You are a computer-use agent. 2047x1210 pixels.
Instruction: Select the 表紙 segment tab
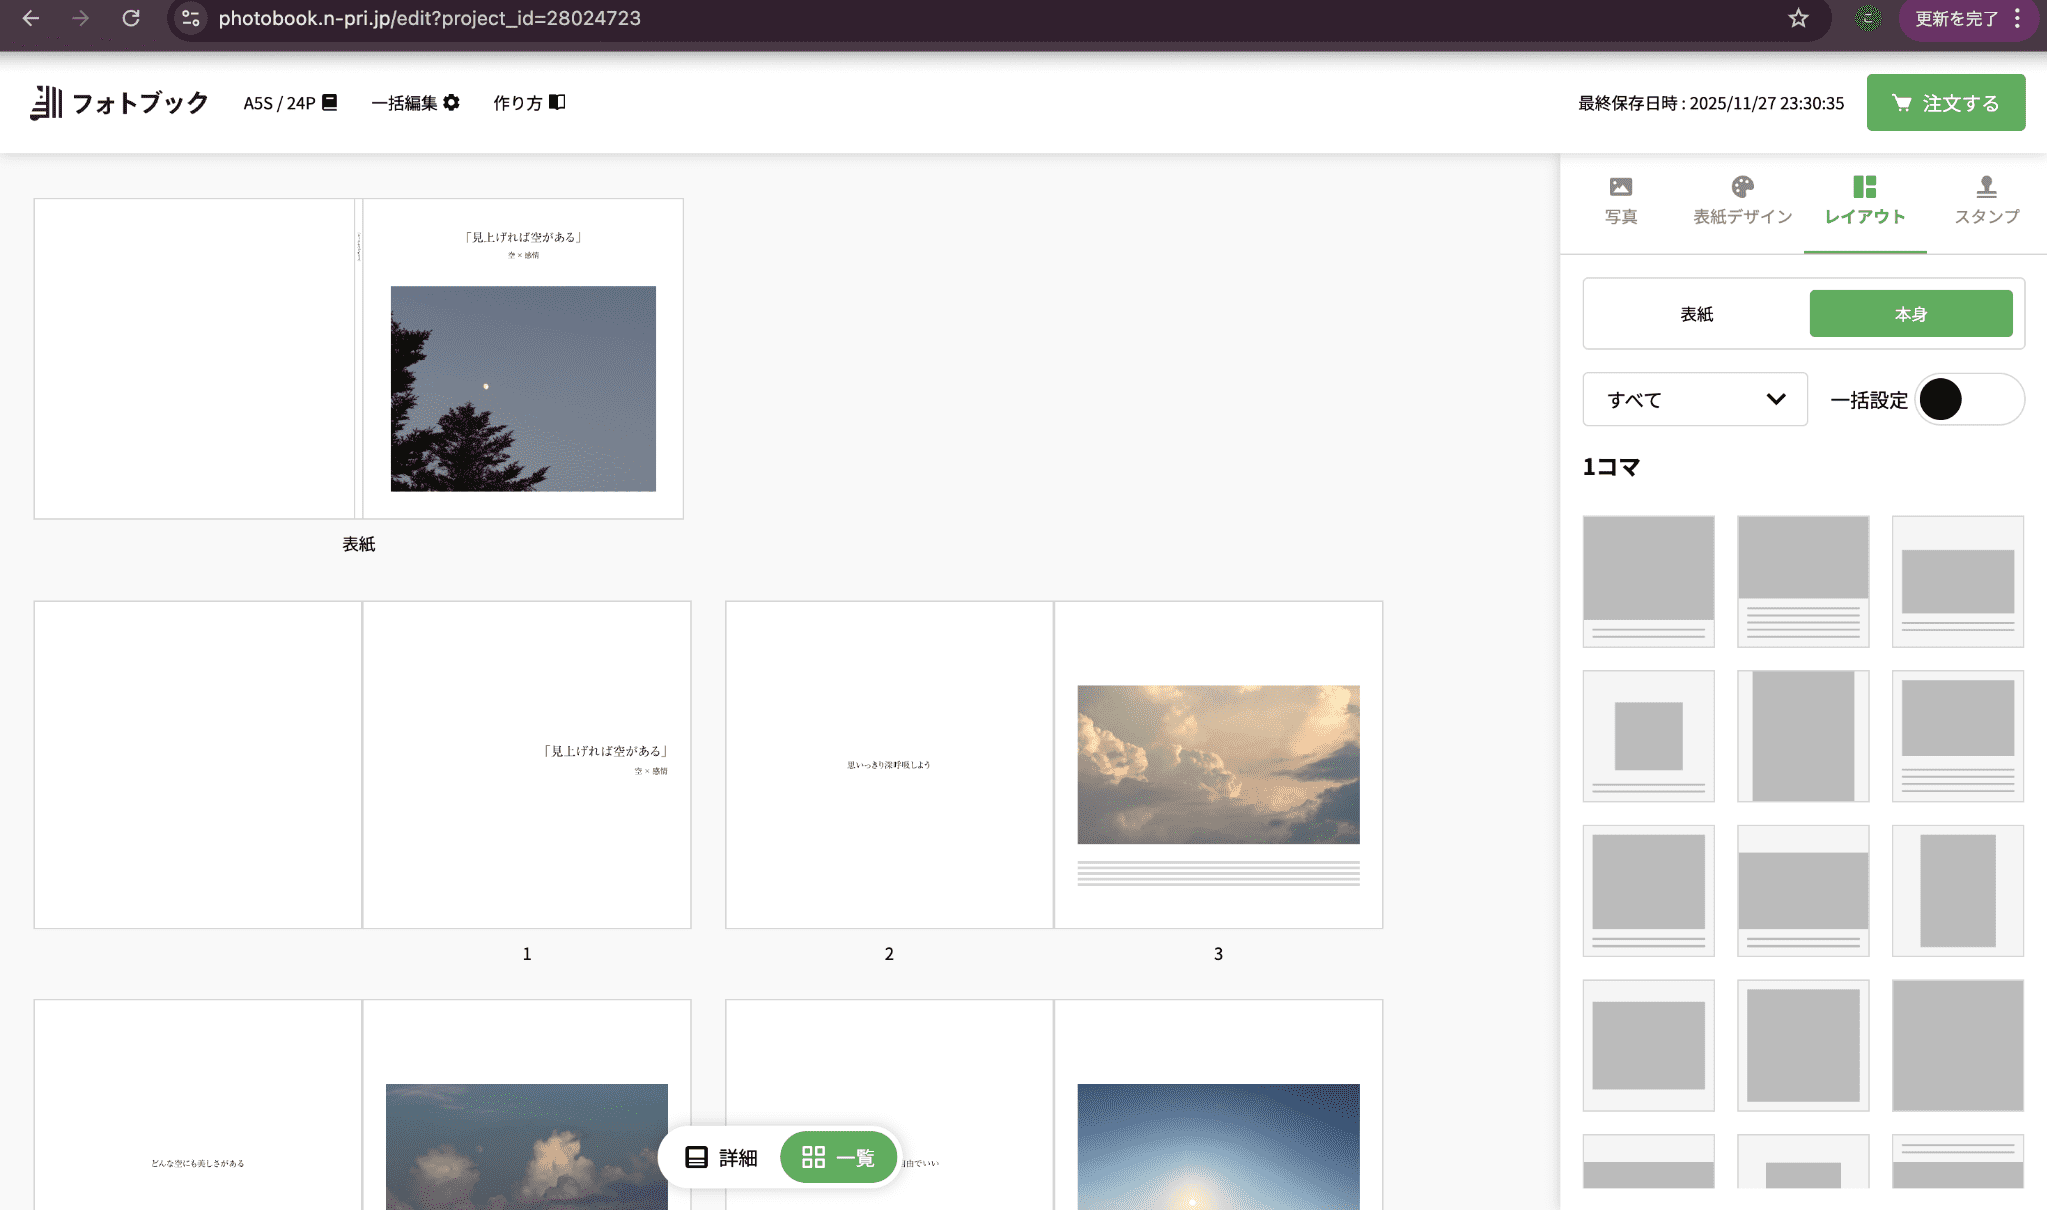(x=1696, y=314)
